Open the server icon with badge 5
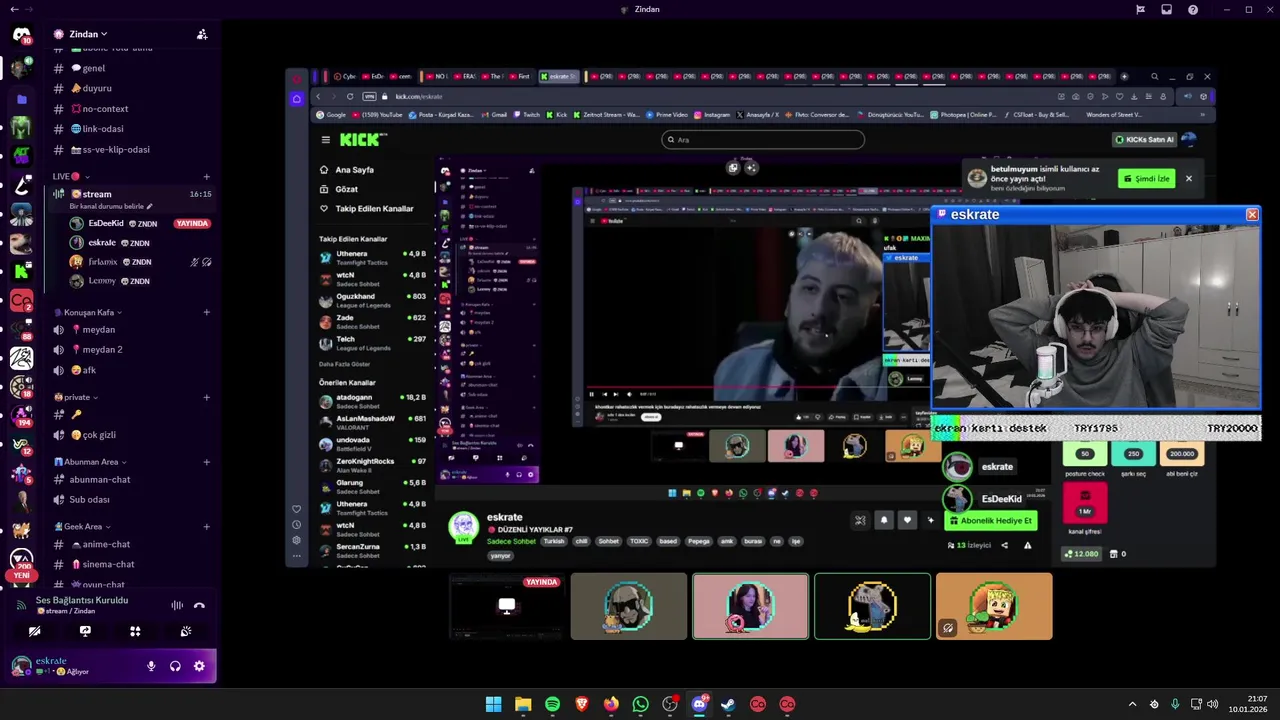Image resolution: width=1280 pixels, height=720 pixels. [21, 474]
